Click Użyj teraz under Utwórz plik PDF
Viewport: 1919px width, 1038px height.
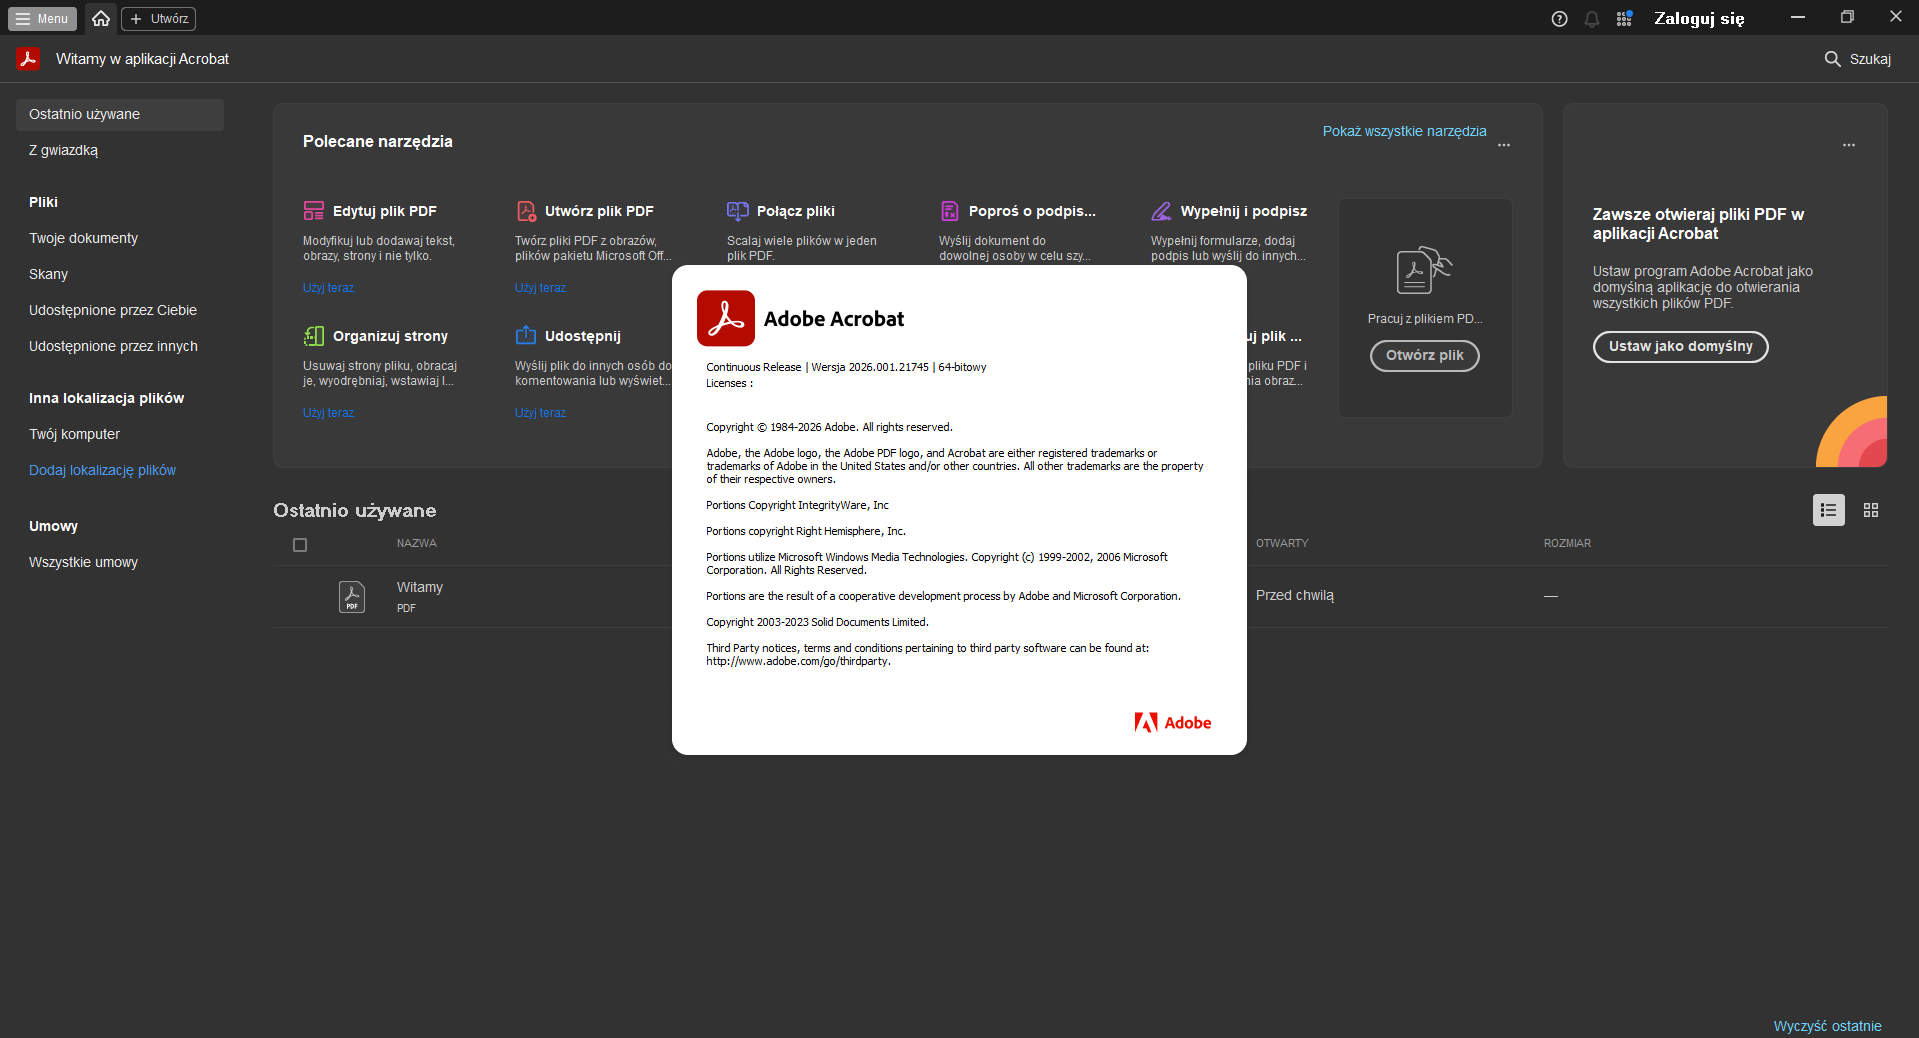coord(540,288)
